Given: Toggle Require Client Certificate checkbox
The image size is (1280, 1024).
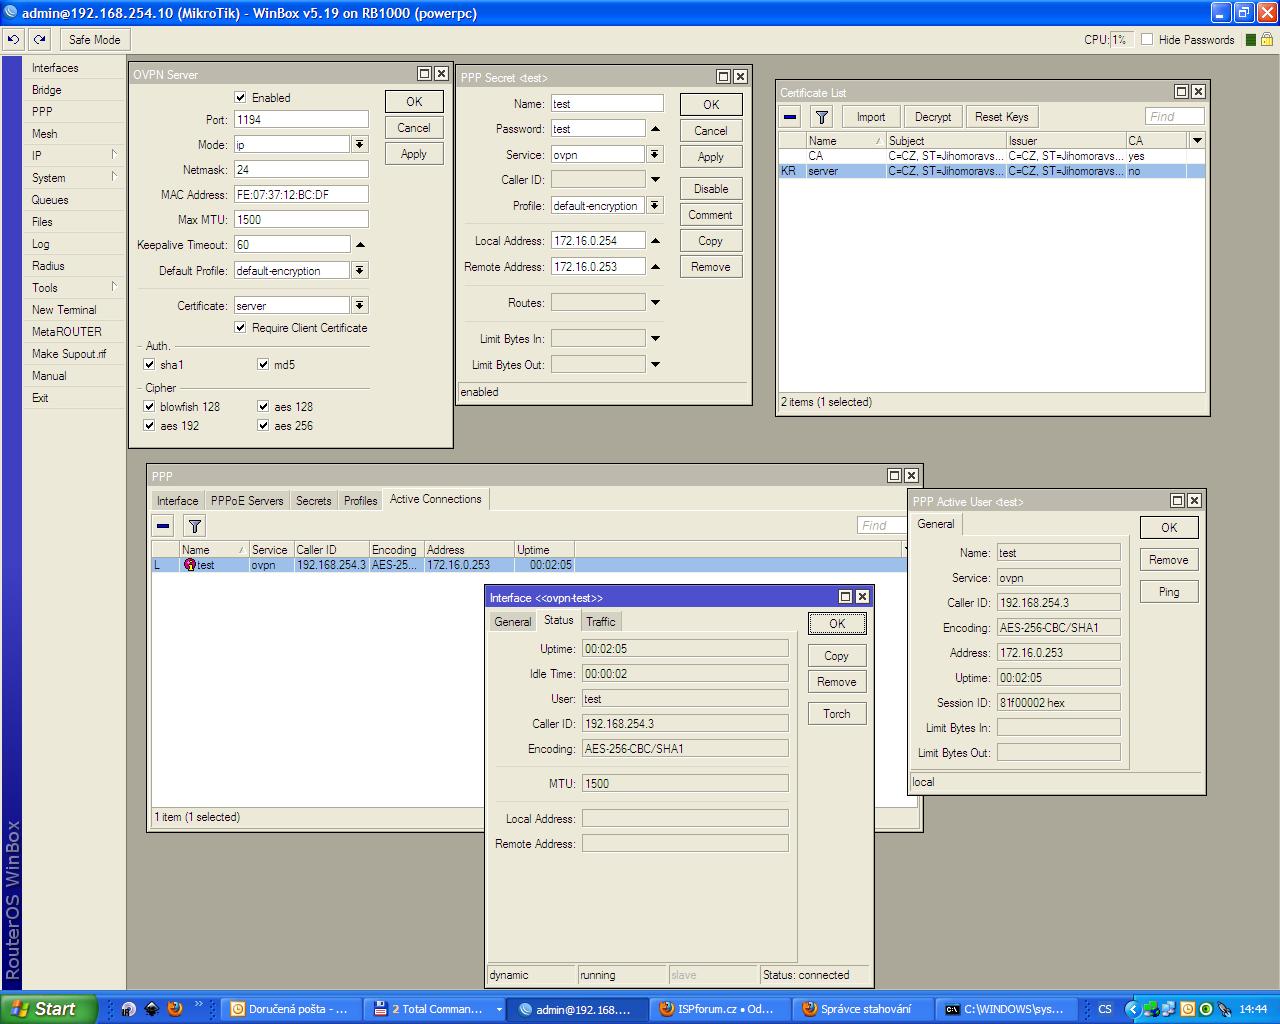Looking at the screenshot, I should pos(240,327).
